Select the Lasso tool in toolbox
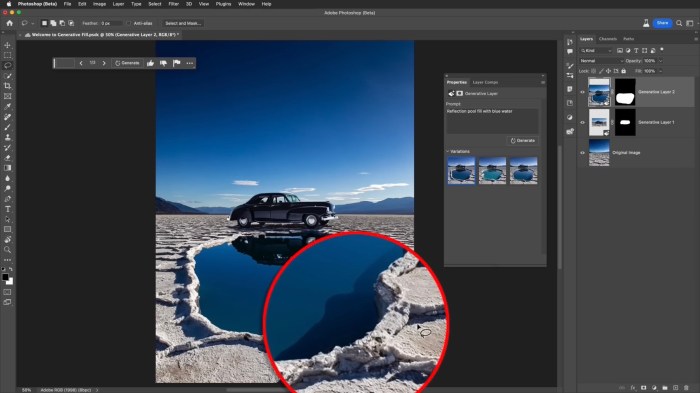 click(x=8, y=66)
